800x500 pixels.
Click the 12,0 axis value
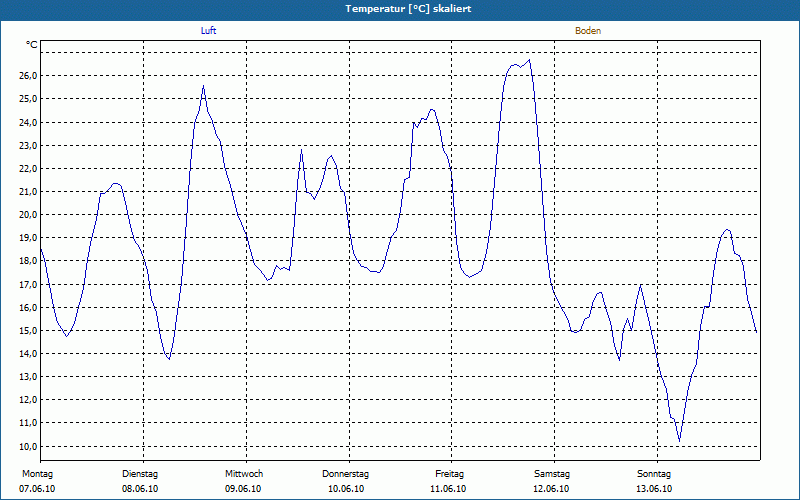(28, 399)
